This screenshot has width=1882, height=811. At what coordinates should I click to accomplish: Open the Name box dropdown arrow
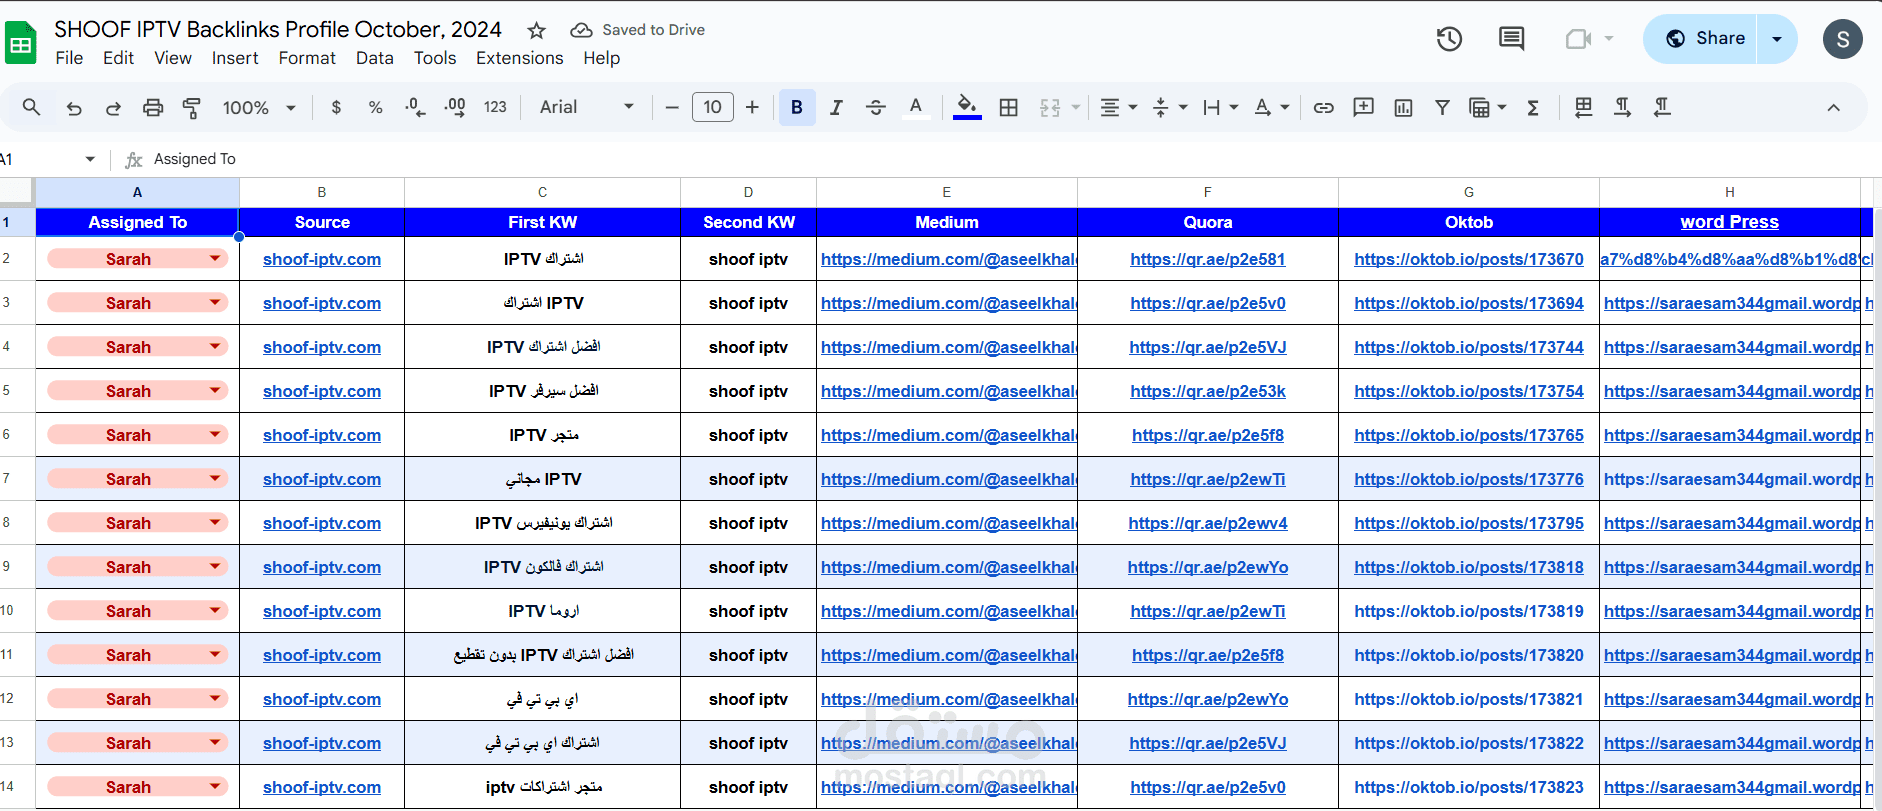tap(90, 159)
